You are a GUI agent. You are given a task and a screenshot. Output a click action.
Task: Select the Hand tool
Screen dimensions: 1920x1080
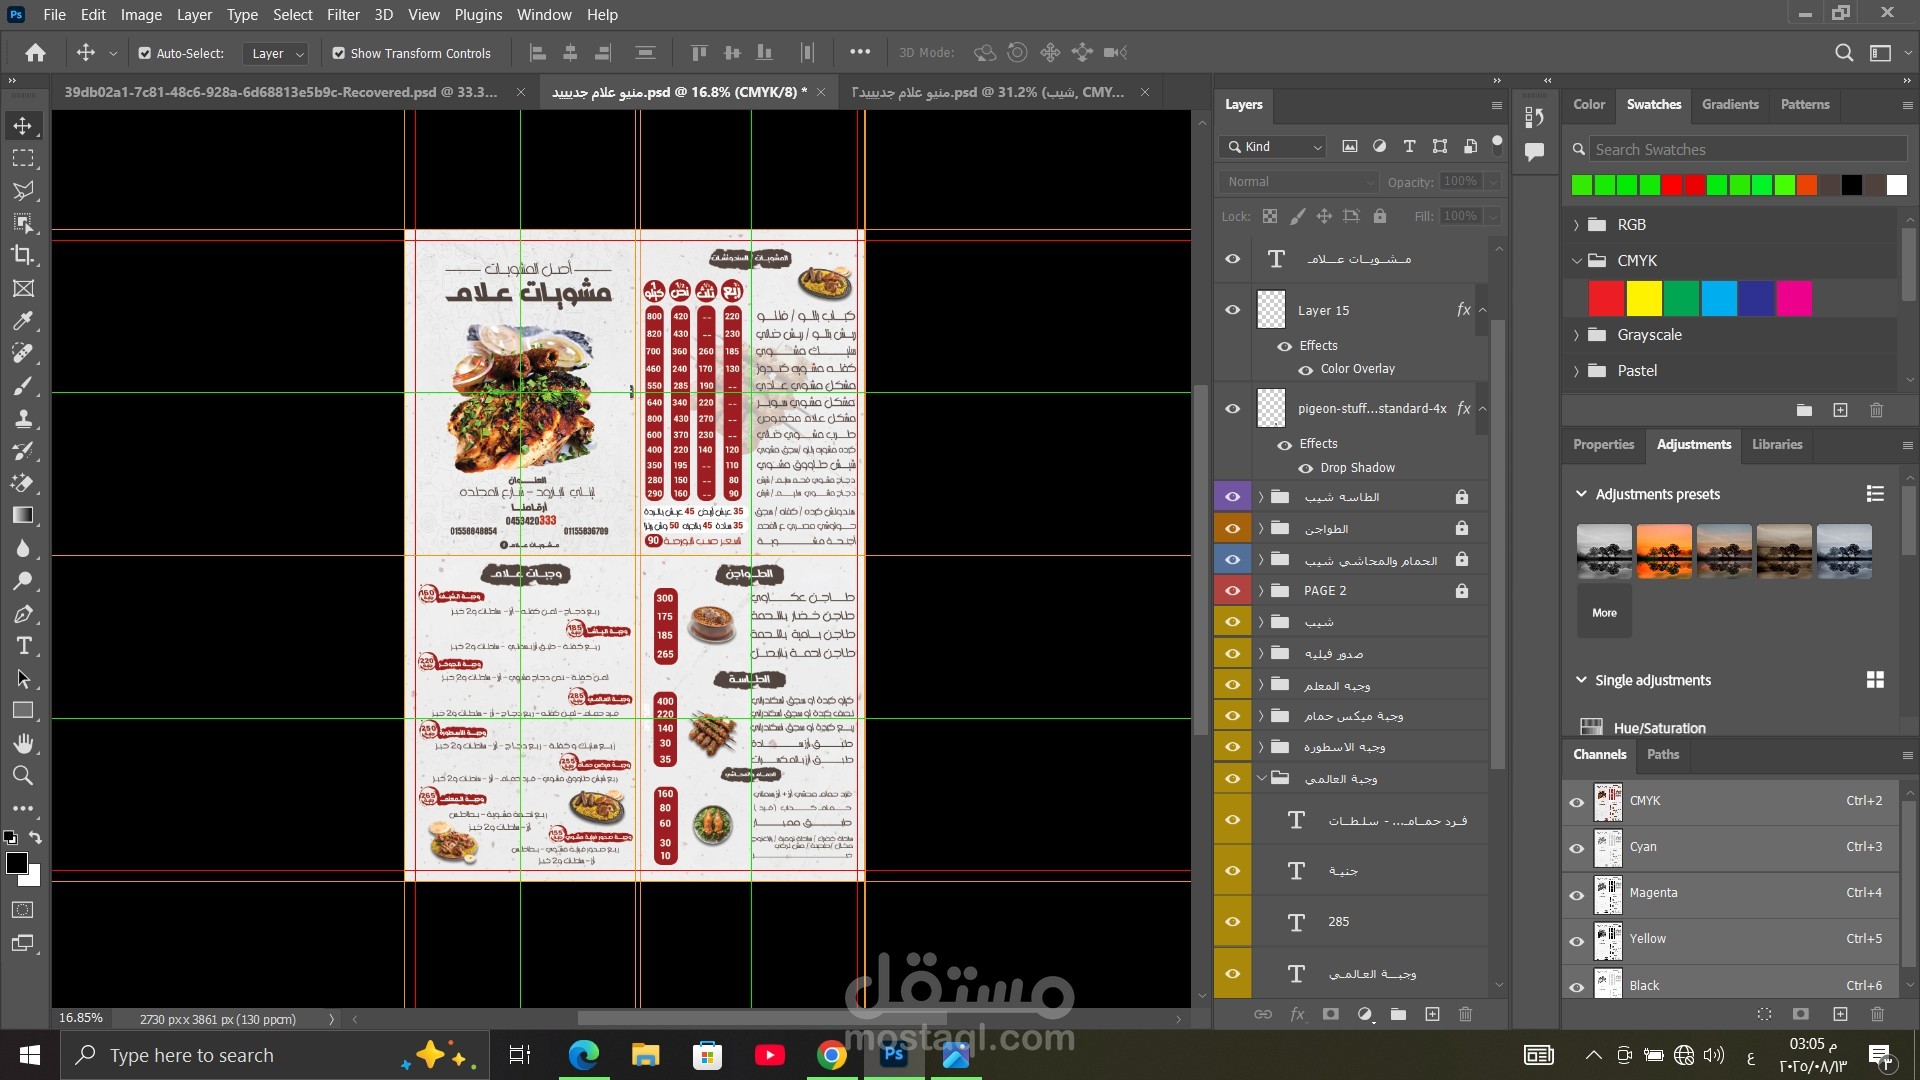point(23,743)
